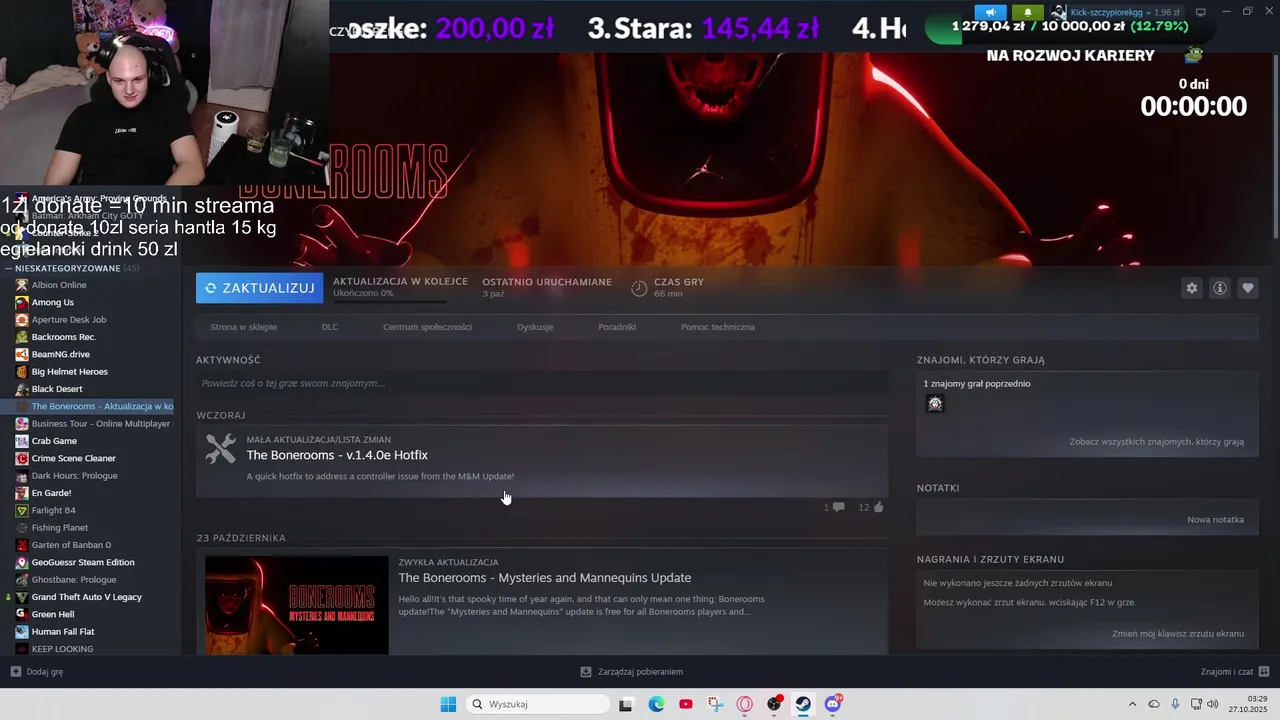The image size is (1280, 720).
Task: Open the Poradniki tab
Action: tap(617, 327)
